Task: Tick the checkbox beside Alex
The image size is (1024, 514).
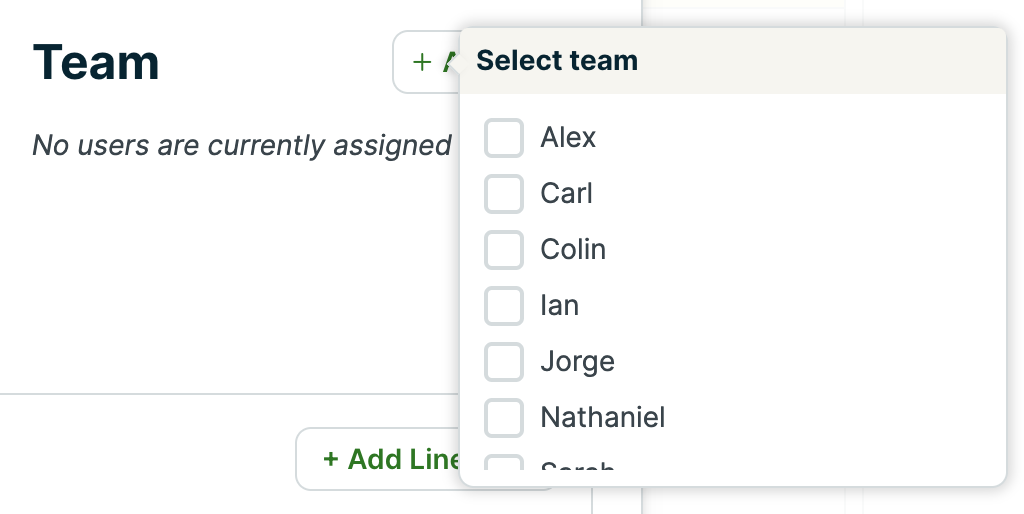Action: point(504,138)
